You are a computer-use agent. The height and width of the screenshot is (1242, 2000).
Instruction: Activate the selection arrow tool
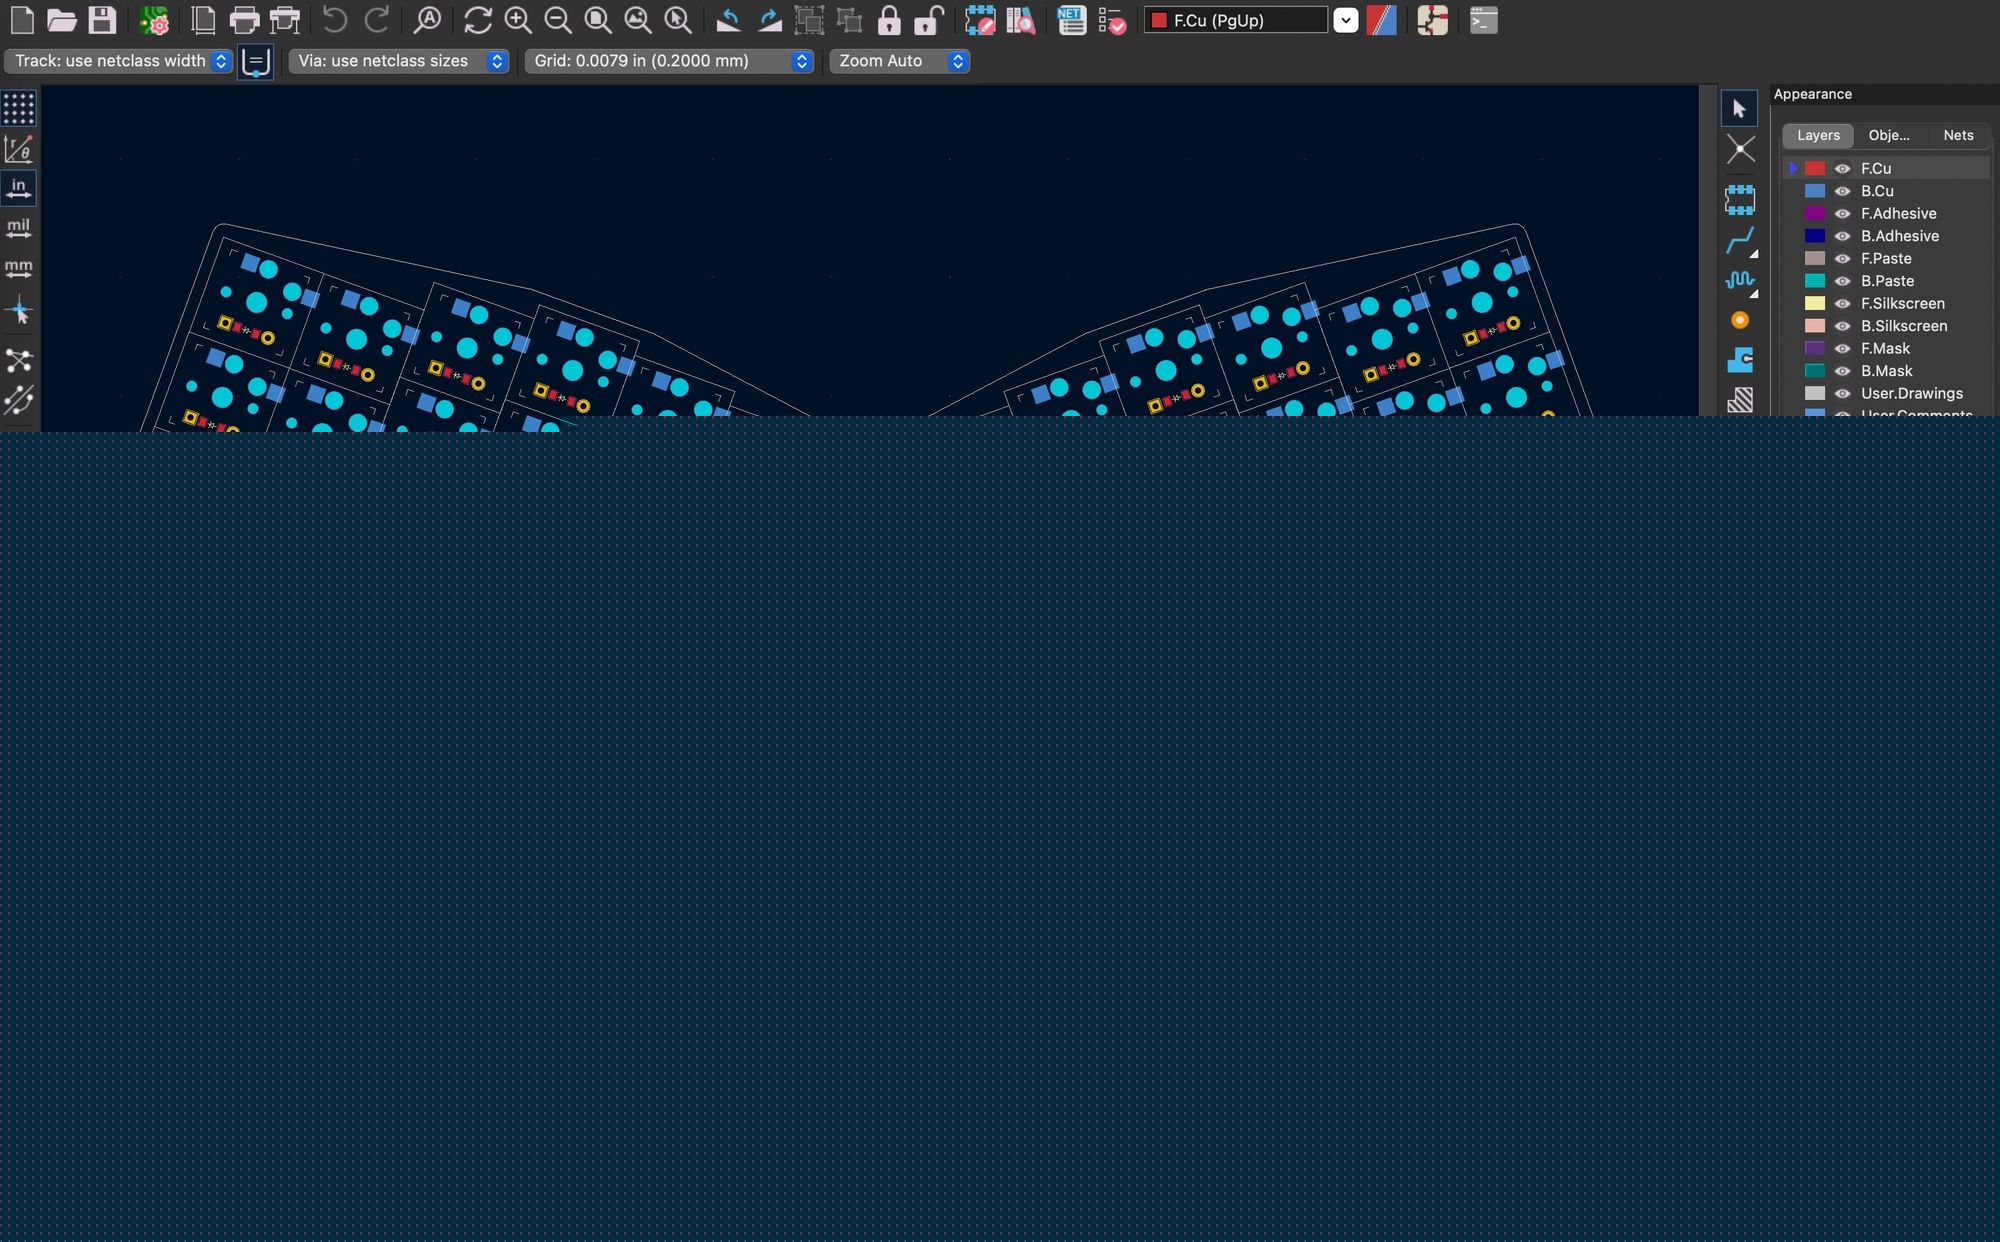(x=1740, y=108)
